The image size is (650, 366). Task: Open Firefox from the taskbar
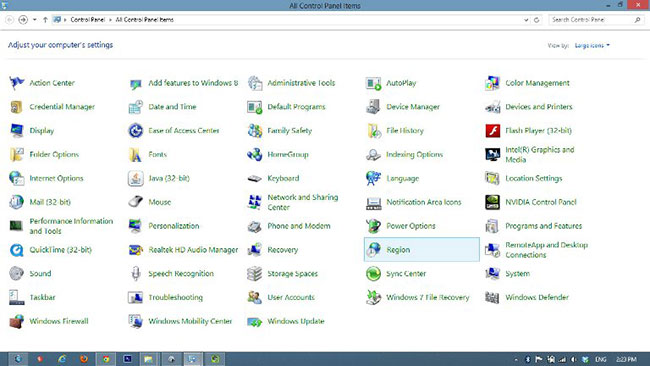[x=84, y=359]
